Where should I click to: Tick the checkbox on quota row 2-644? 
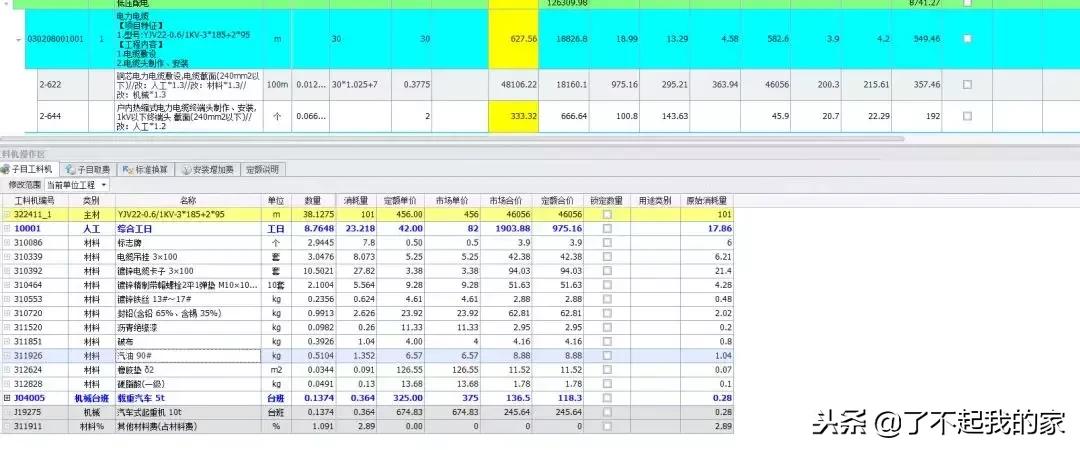967,116
